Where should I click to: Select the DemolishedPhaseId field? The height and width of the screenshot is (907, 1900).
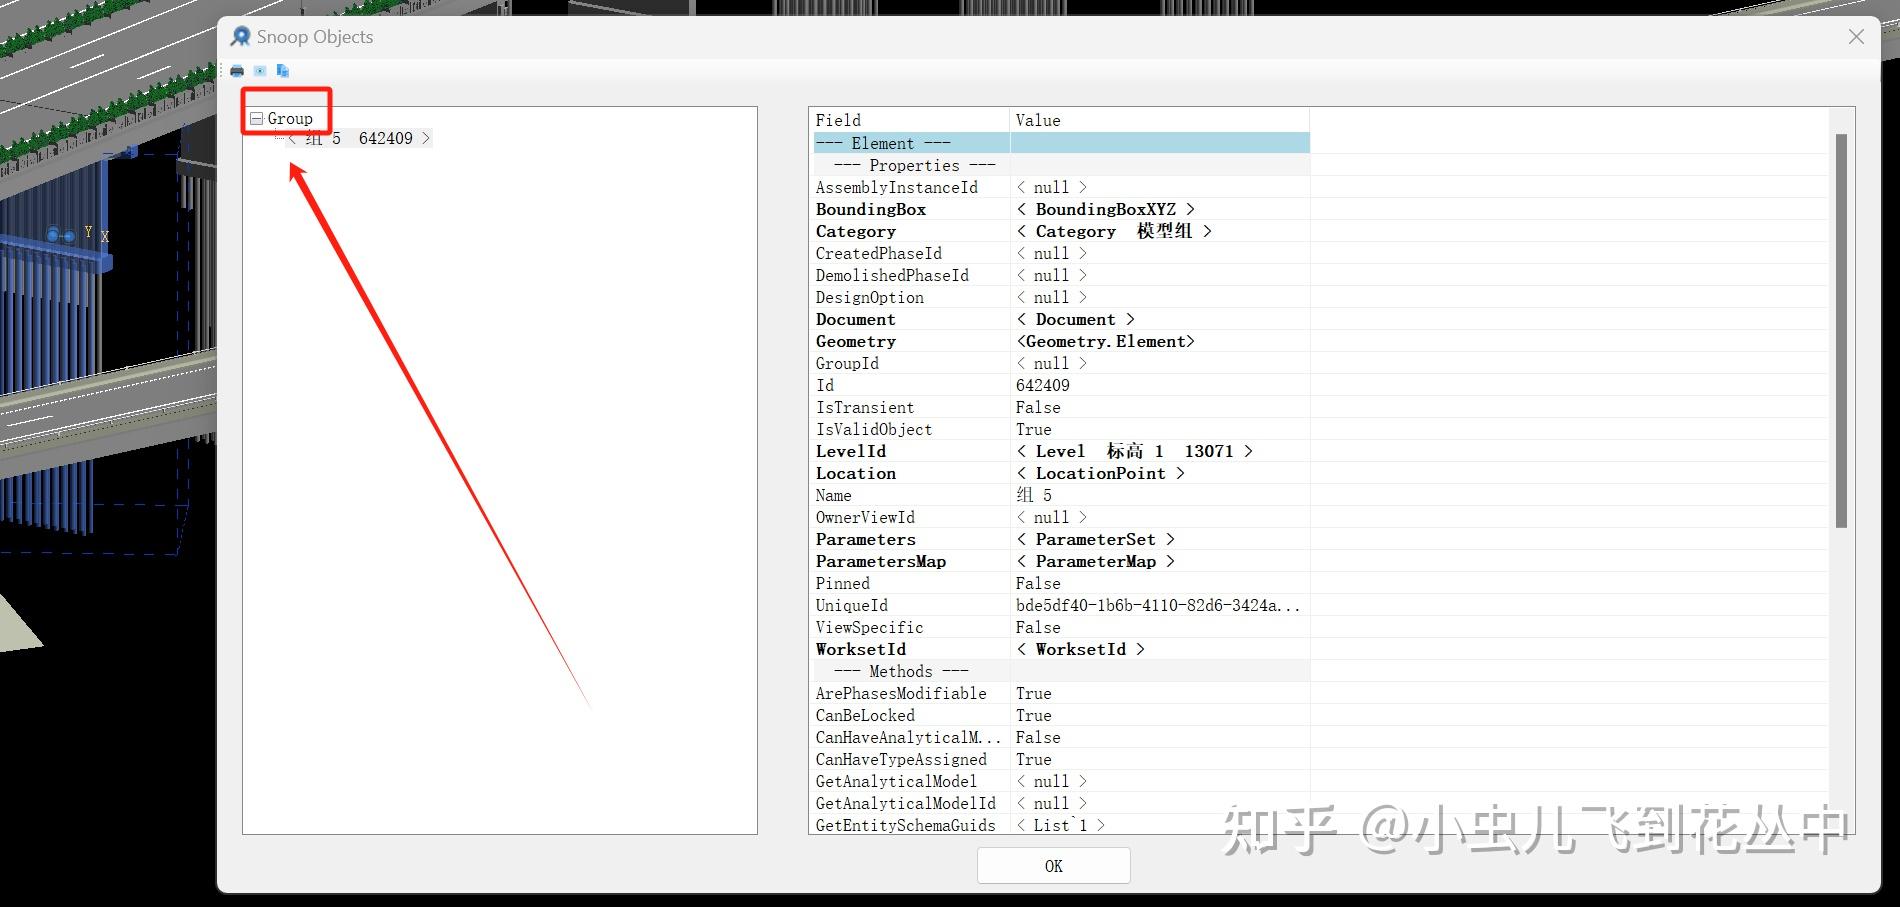coord(892,276)
